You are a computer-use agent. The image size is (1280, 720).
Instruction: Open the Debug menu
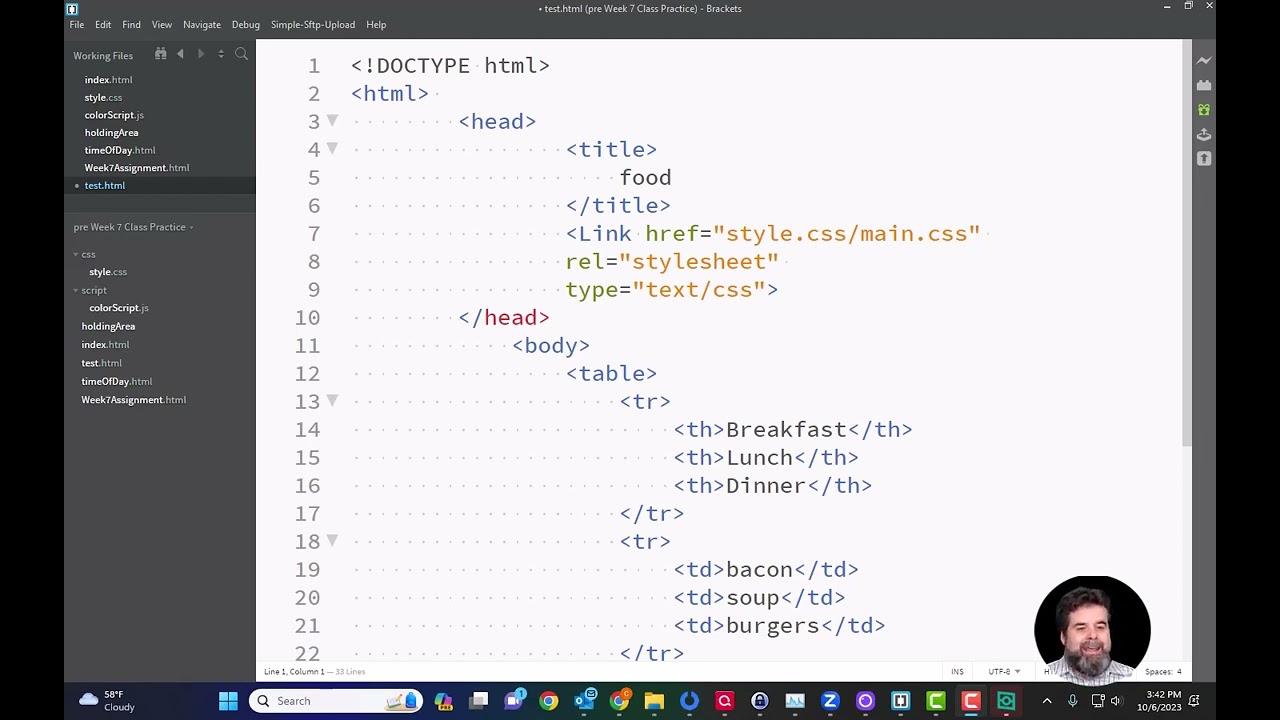point(246,25)
